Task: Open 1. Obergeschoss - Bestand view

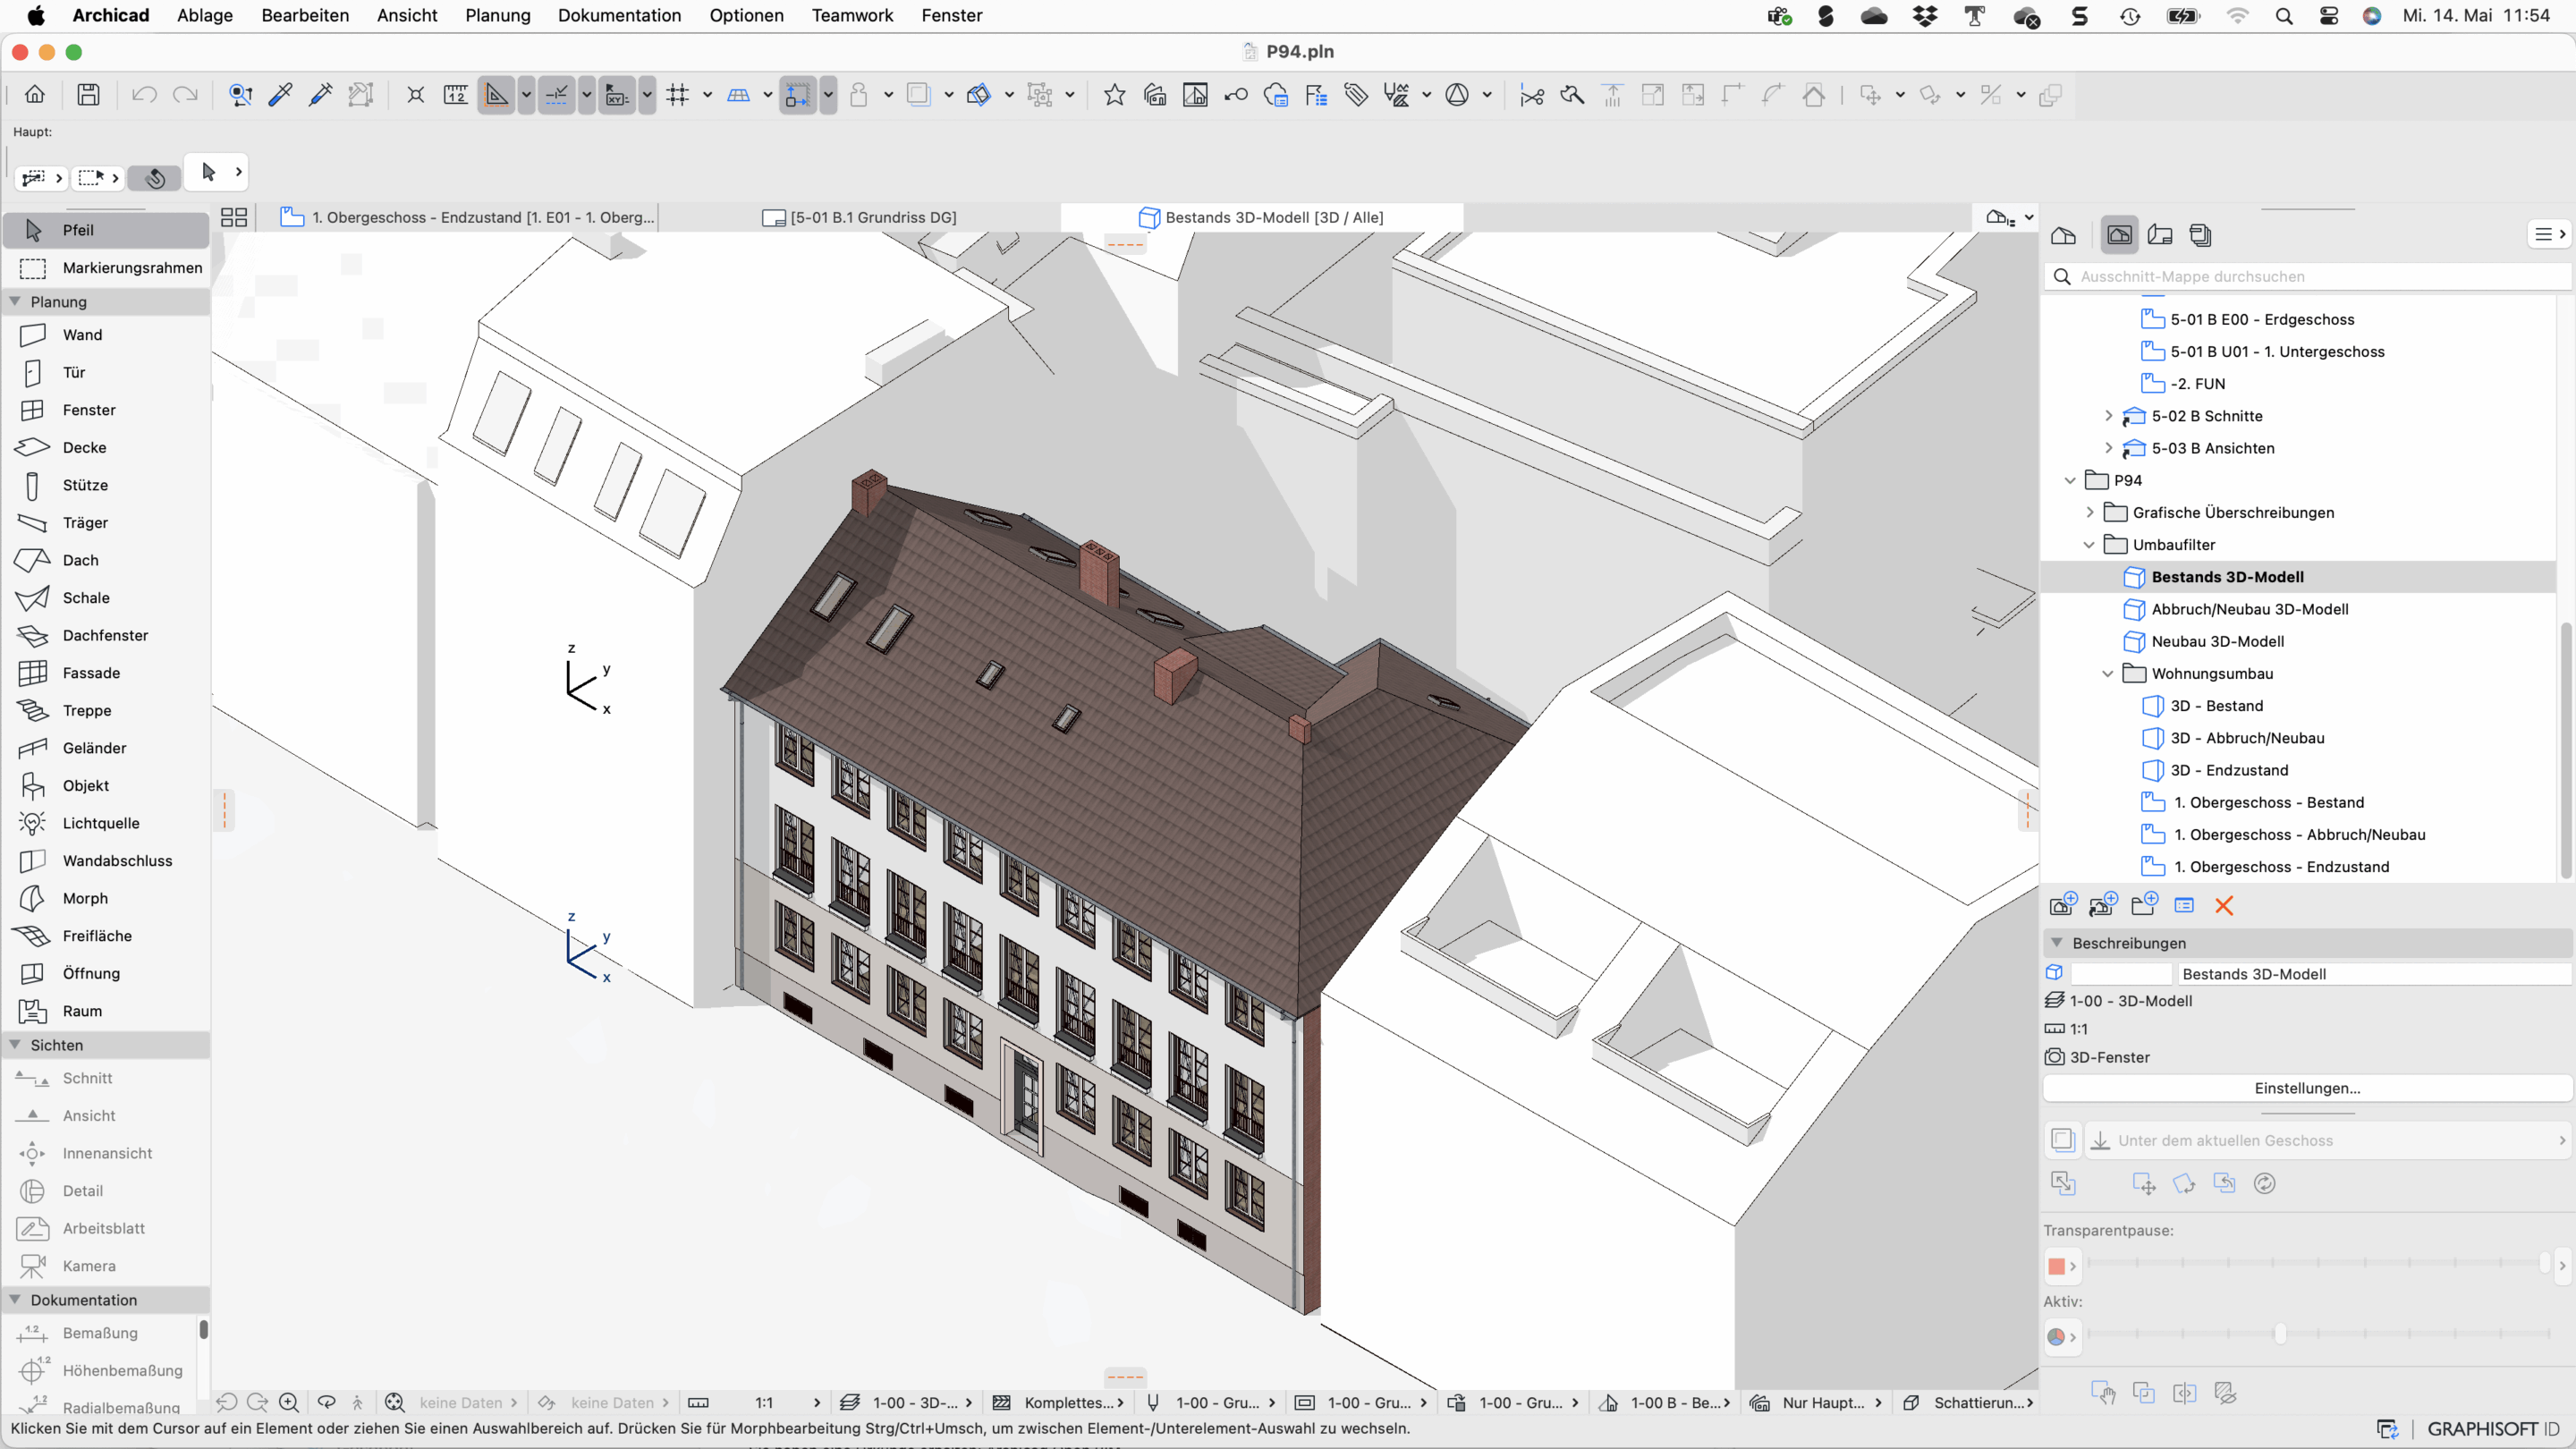Action: (x=2268, y=802)
